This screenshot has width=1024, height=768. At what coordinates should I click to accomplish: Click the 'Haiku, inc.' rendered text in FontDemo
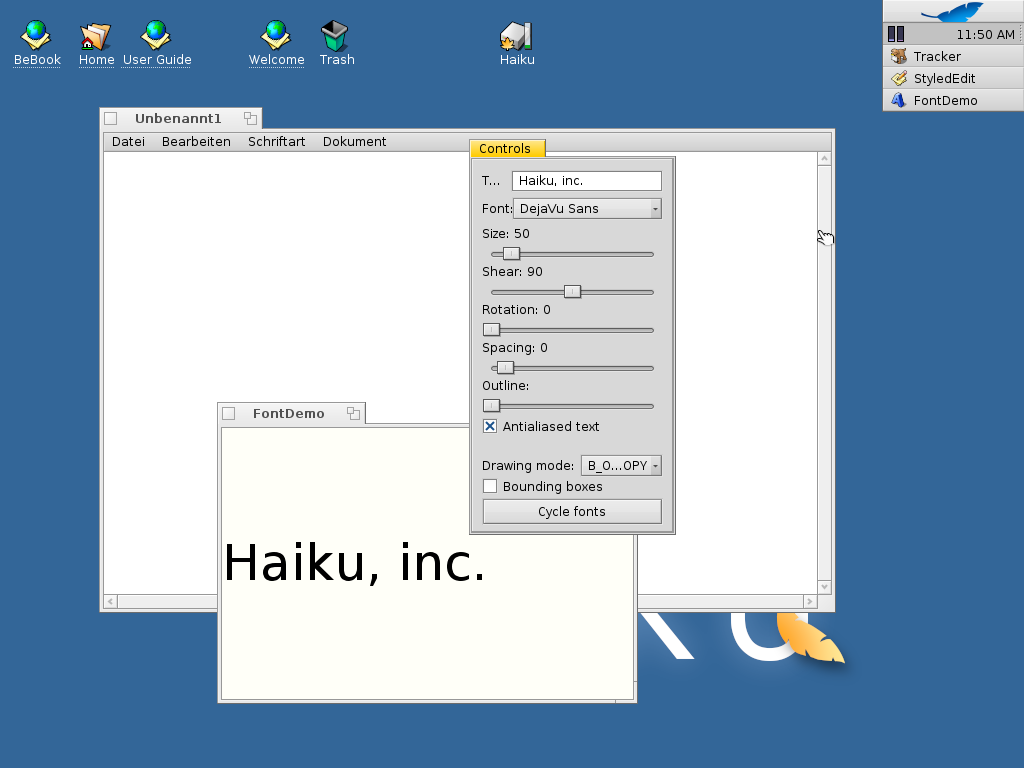point(355,563)
